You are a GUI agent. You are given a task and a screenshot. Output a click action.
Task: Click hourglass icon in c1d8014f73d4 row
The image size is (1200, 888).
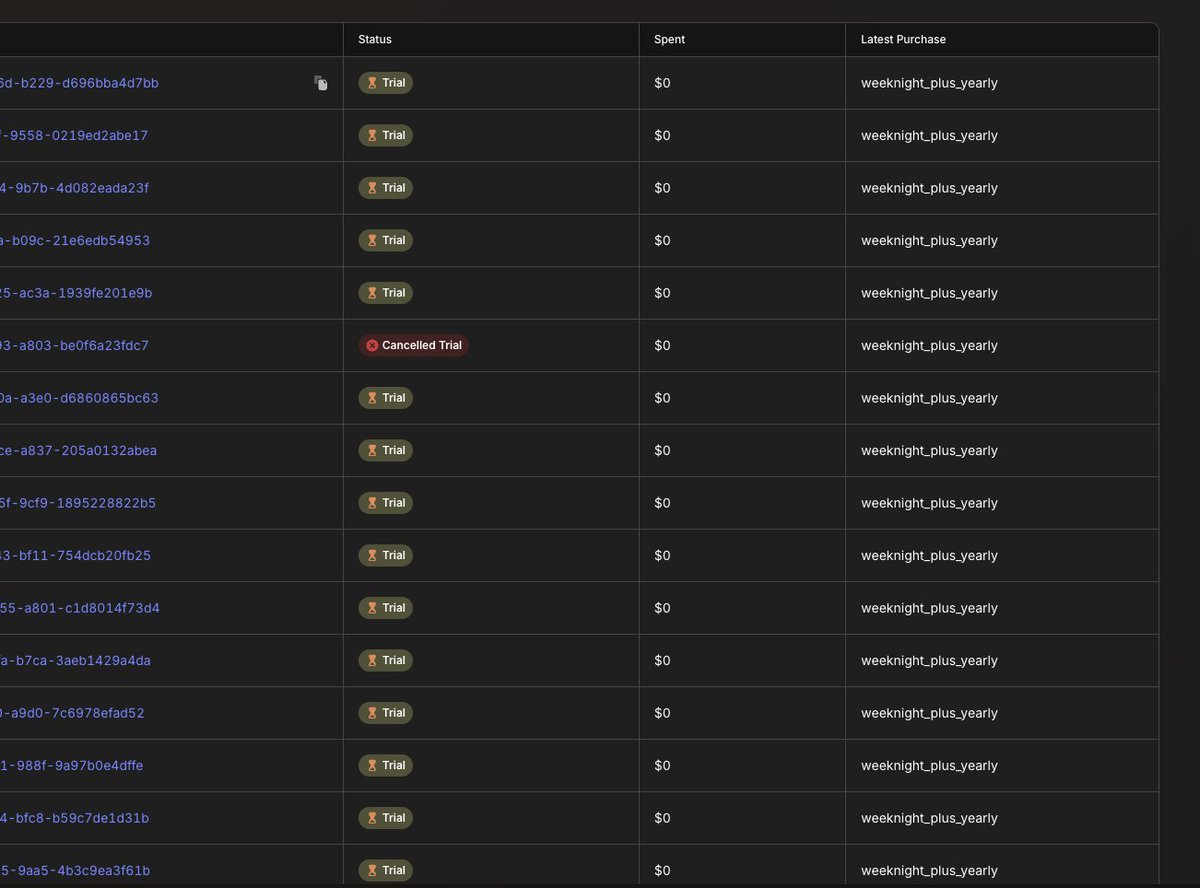pos(372,608)
